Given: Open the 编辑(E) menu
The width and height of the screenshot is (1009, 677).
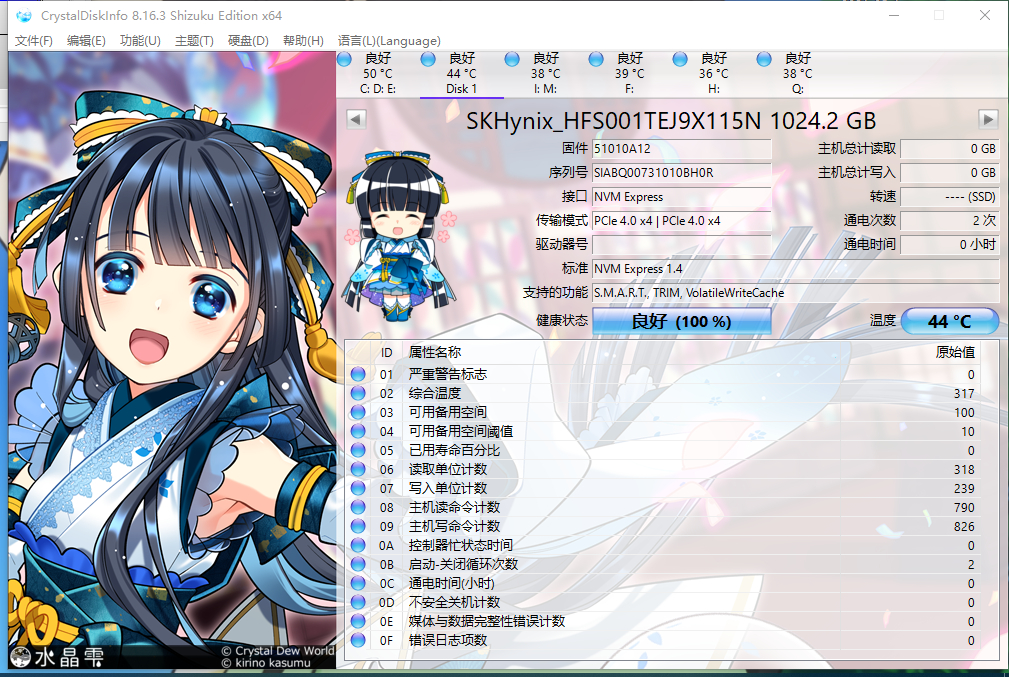Looking at the screenshot, I should point(86,41).
